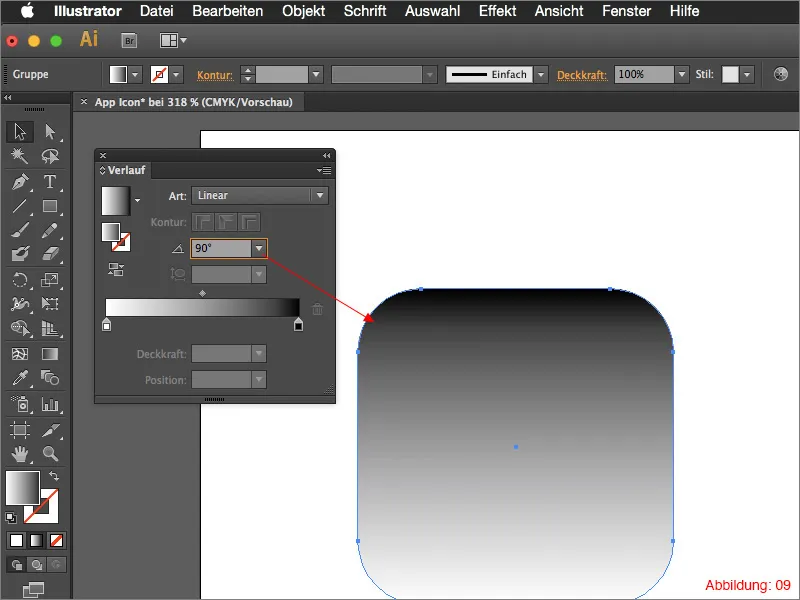Select the Pen tool
Viewport: 800px width, 600px height.
20,182
